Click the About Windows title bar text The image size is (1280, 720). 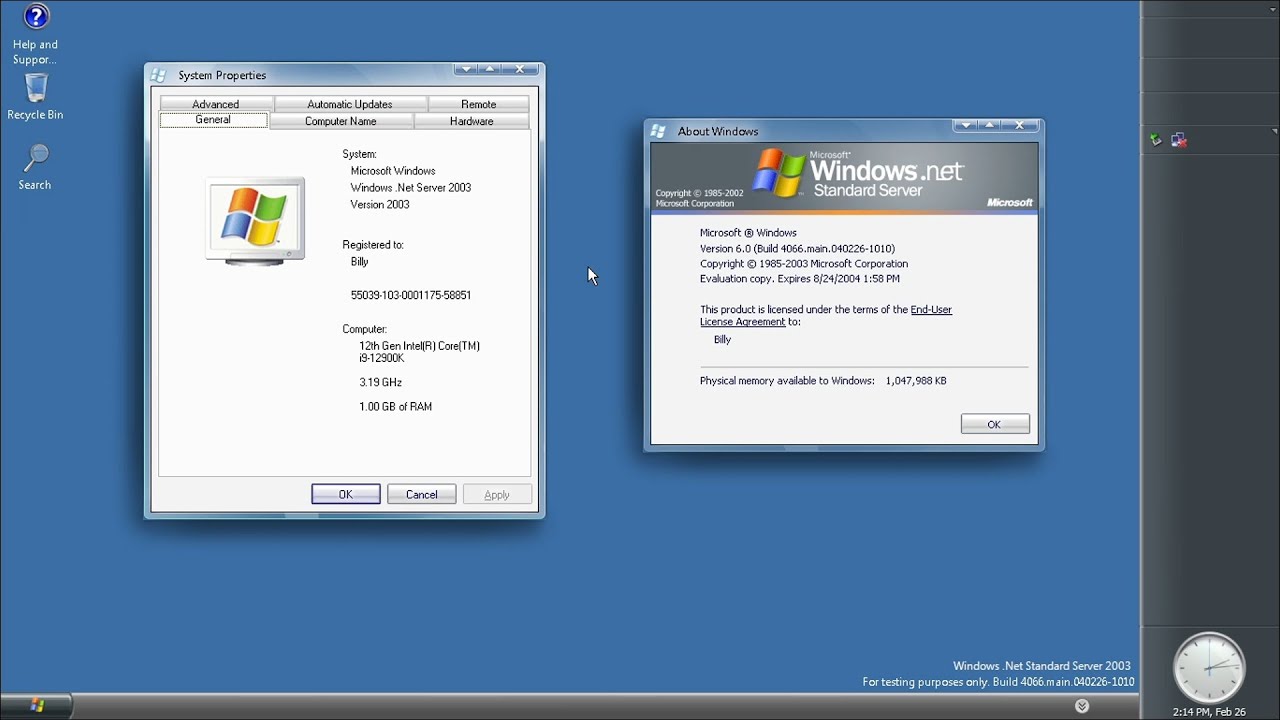(718, 131)
